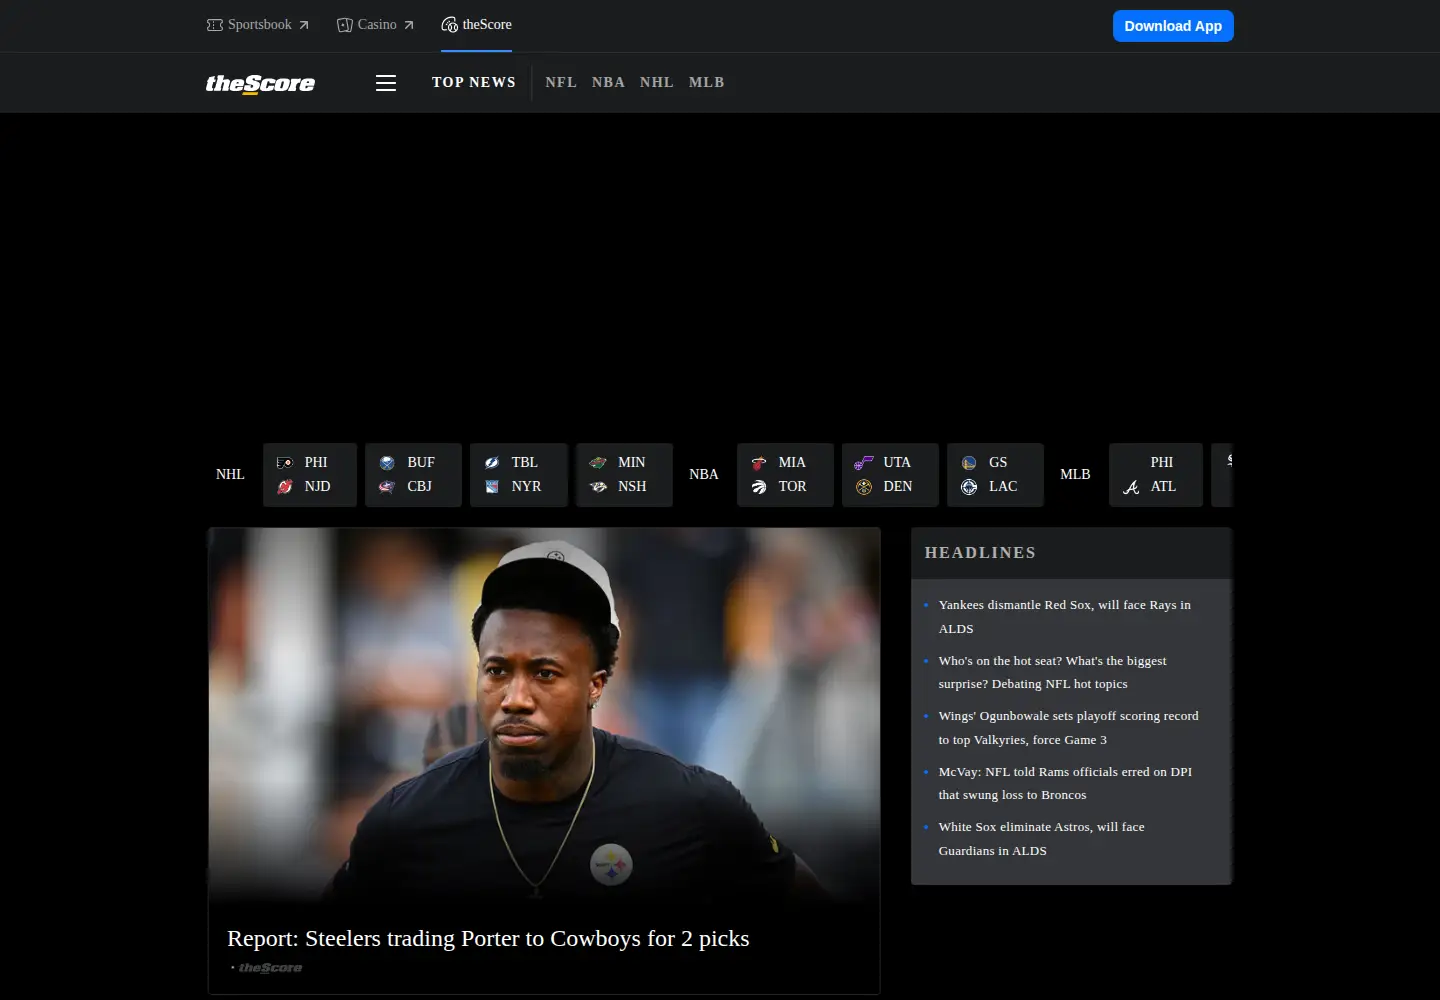Image resolution: width=1440 pixels, height=1000 pixels.
Task: Click theScore logo in header
Action: click(x=260, y=83)
